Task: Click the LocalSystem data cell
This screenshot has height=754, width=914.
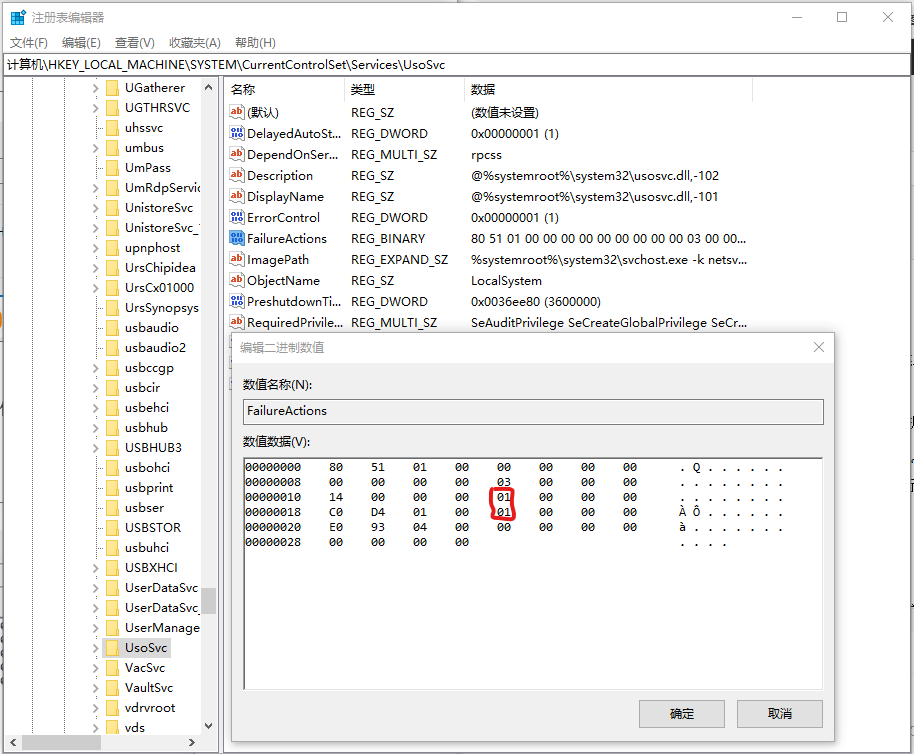Action: [506, 281]
